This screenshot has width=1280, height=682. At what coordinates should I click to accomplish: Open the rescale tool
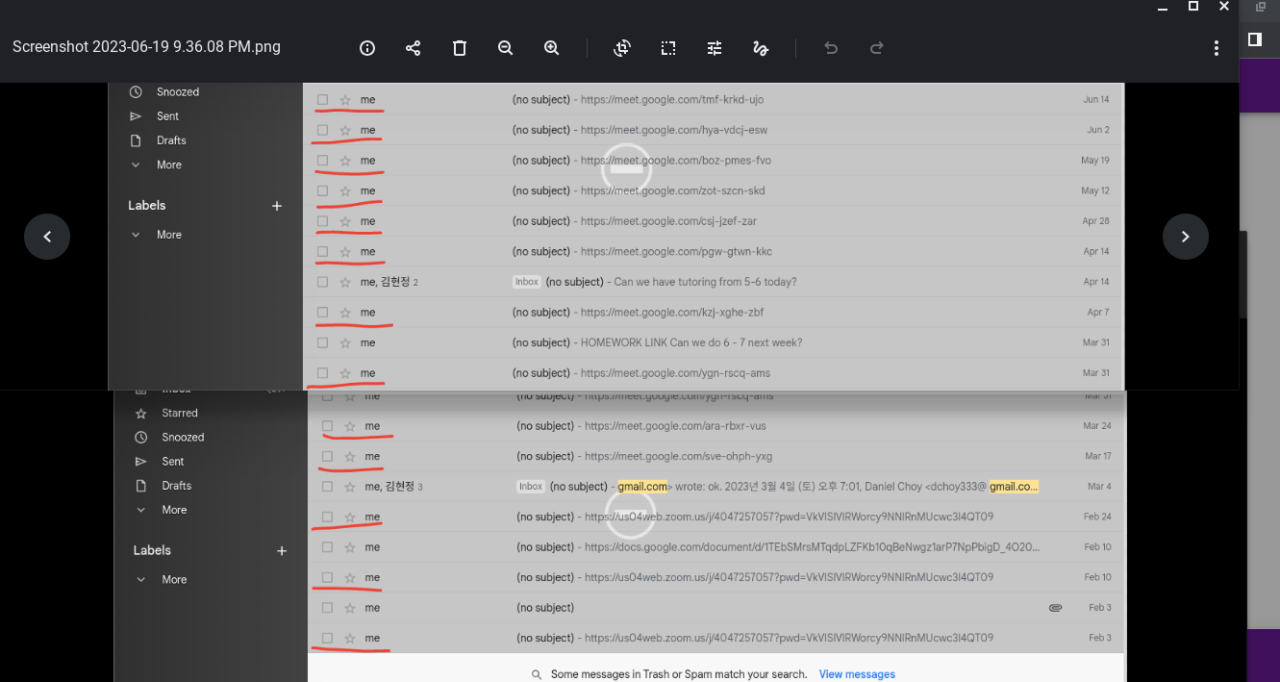668,48
